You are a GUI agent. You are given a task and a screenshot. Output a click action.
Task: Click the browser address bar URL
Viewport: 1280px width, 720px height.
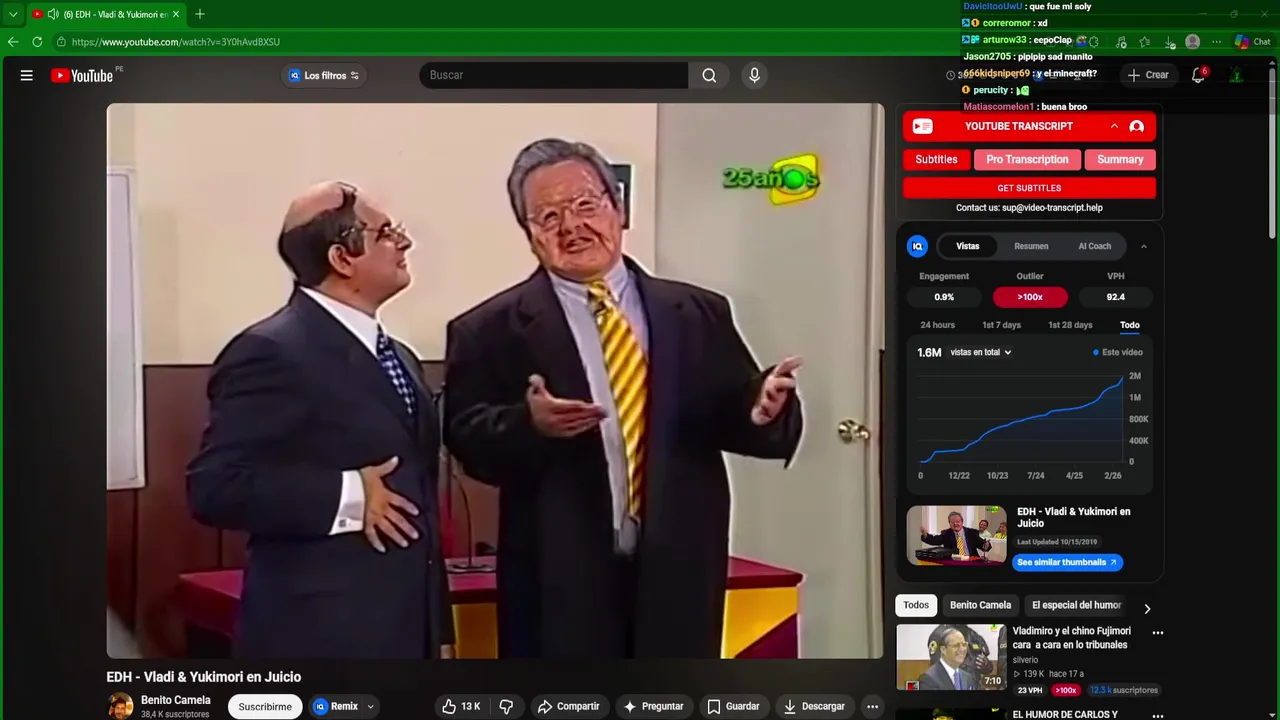(x=176, y=42)
